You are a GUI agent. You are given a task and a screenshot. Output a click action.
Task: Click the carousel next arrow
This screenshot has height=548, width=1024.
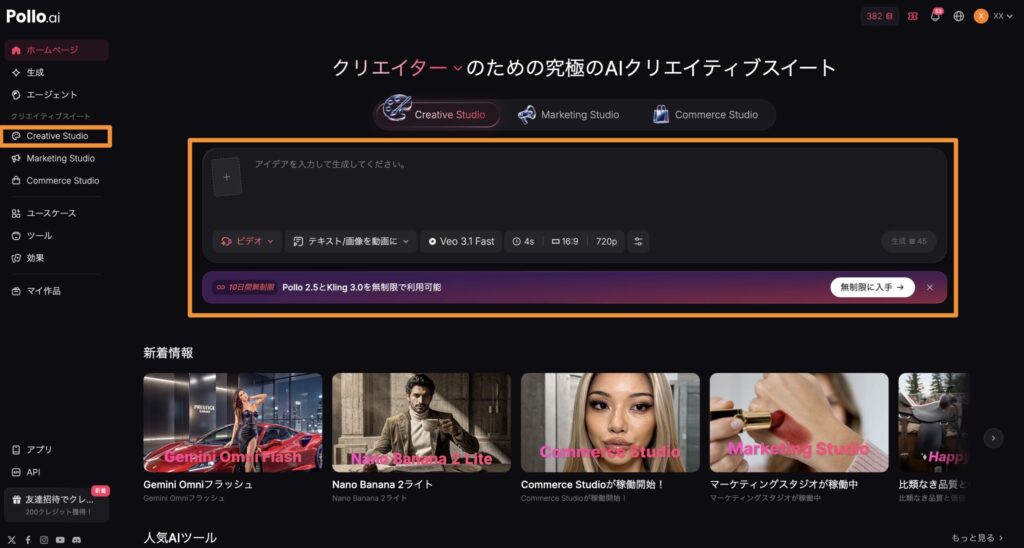(993, 438)
